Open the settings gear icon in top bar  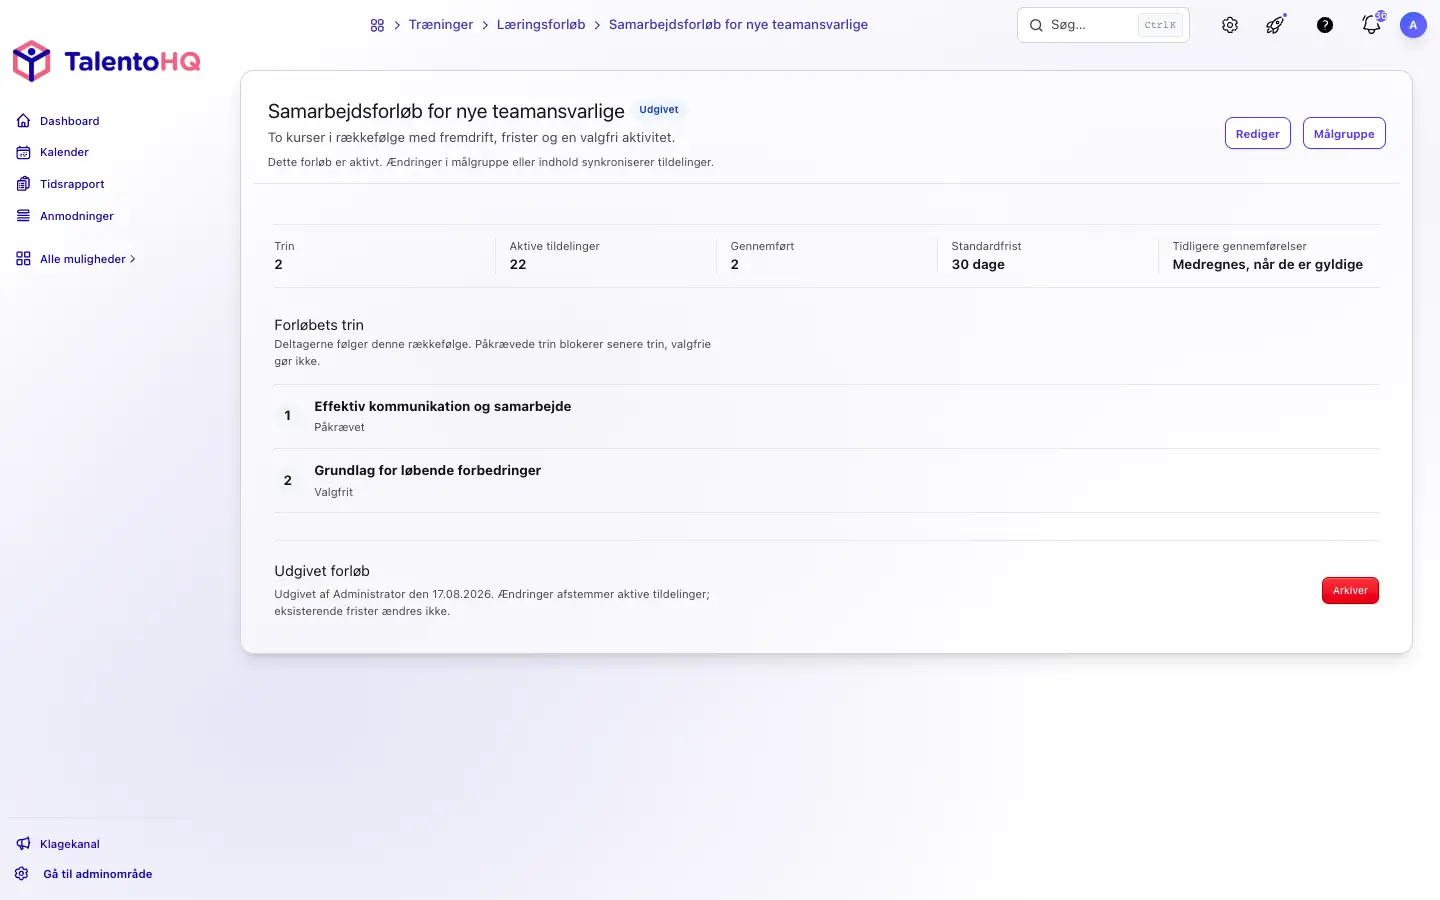click(1230, 25)
